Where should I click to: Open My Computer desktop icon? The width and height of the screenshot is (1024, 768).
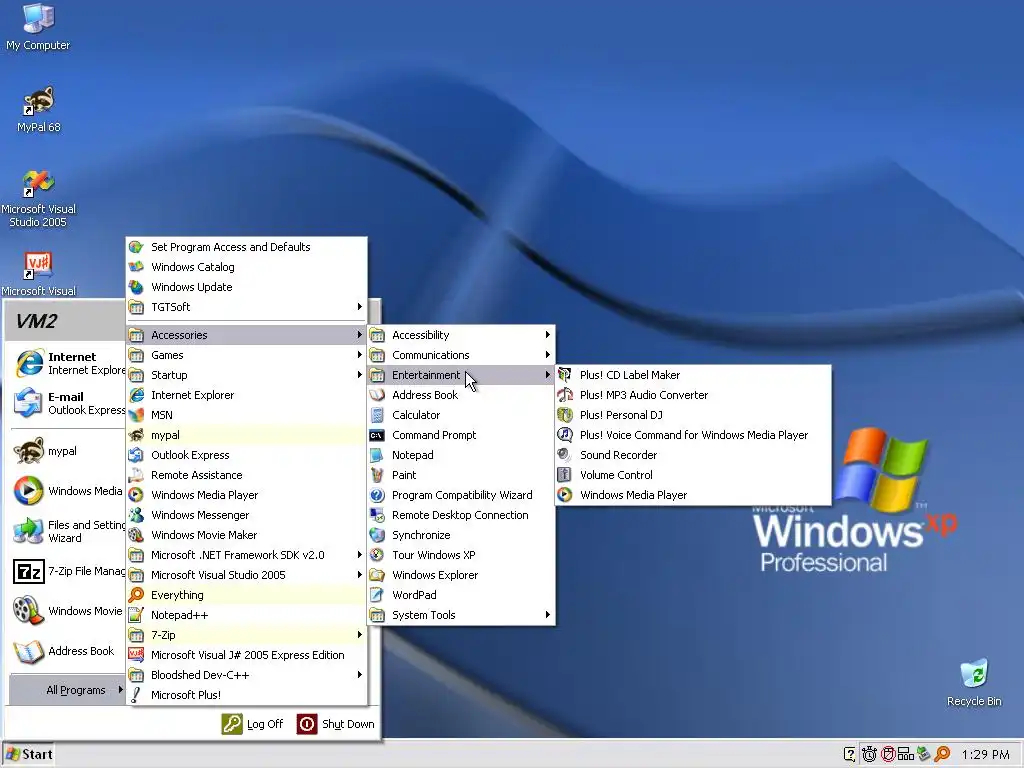point(38,26)
